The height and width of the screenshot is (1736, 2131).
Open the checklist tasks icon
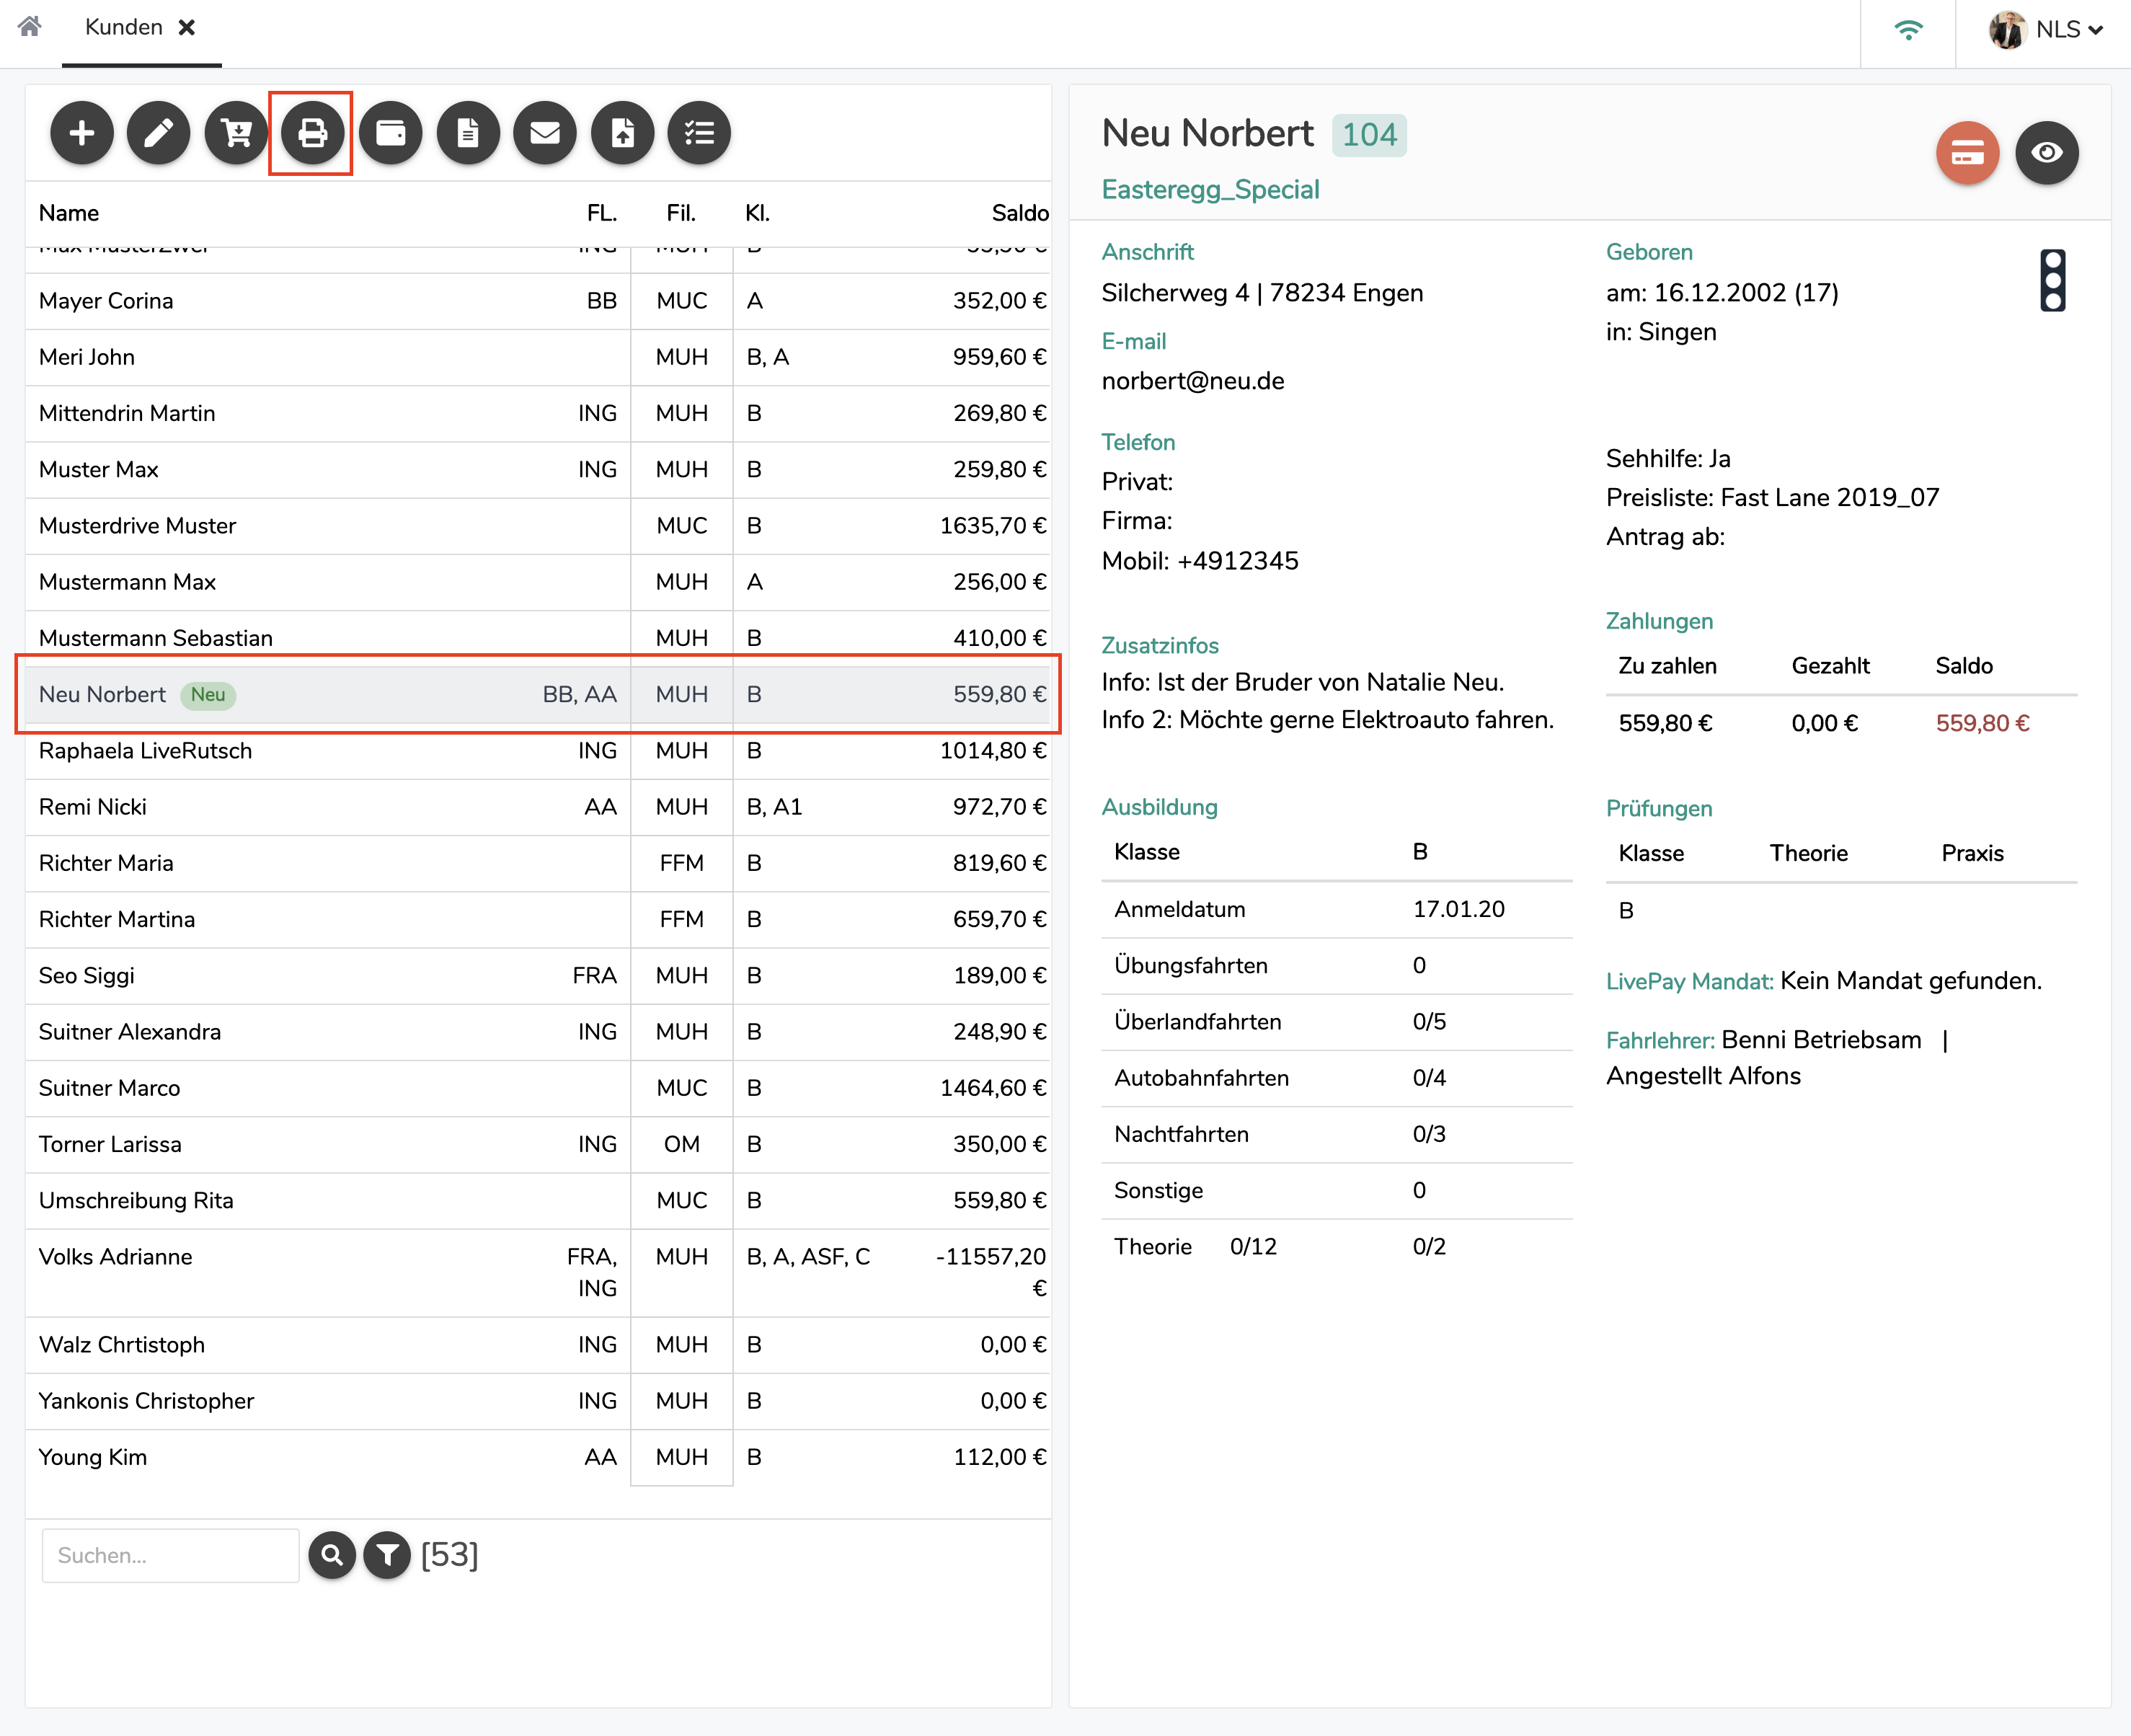pyautogui.click(x=699, y=132)
